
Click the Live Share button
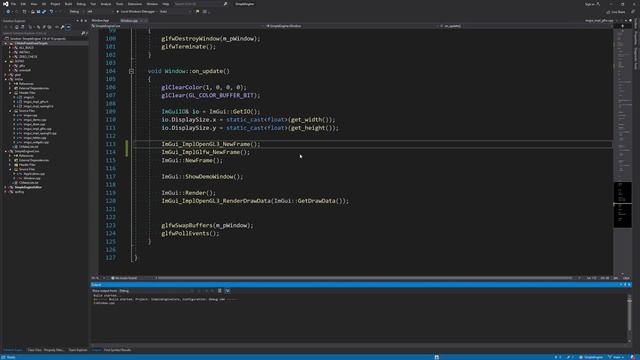(x=616, y=12)
